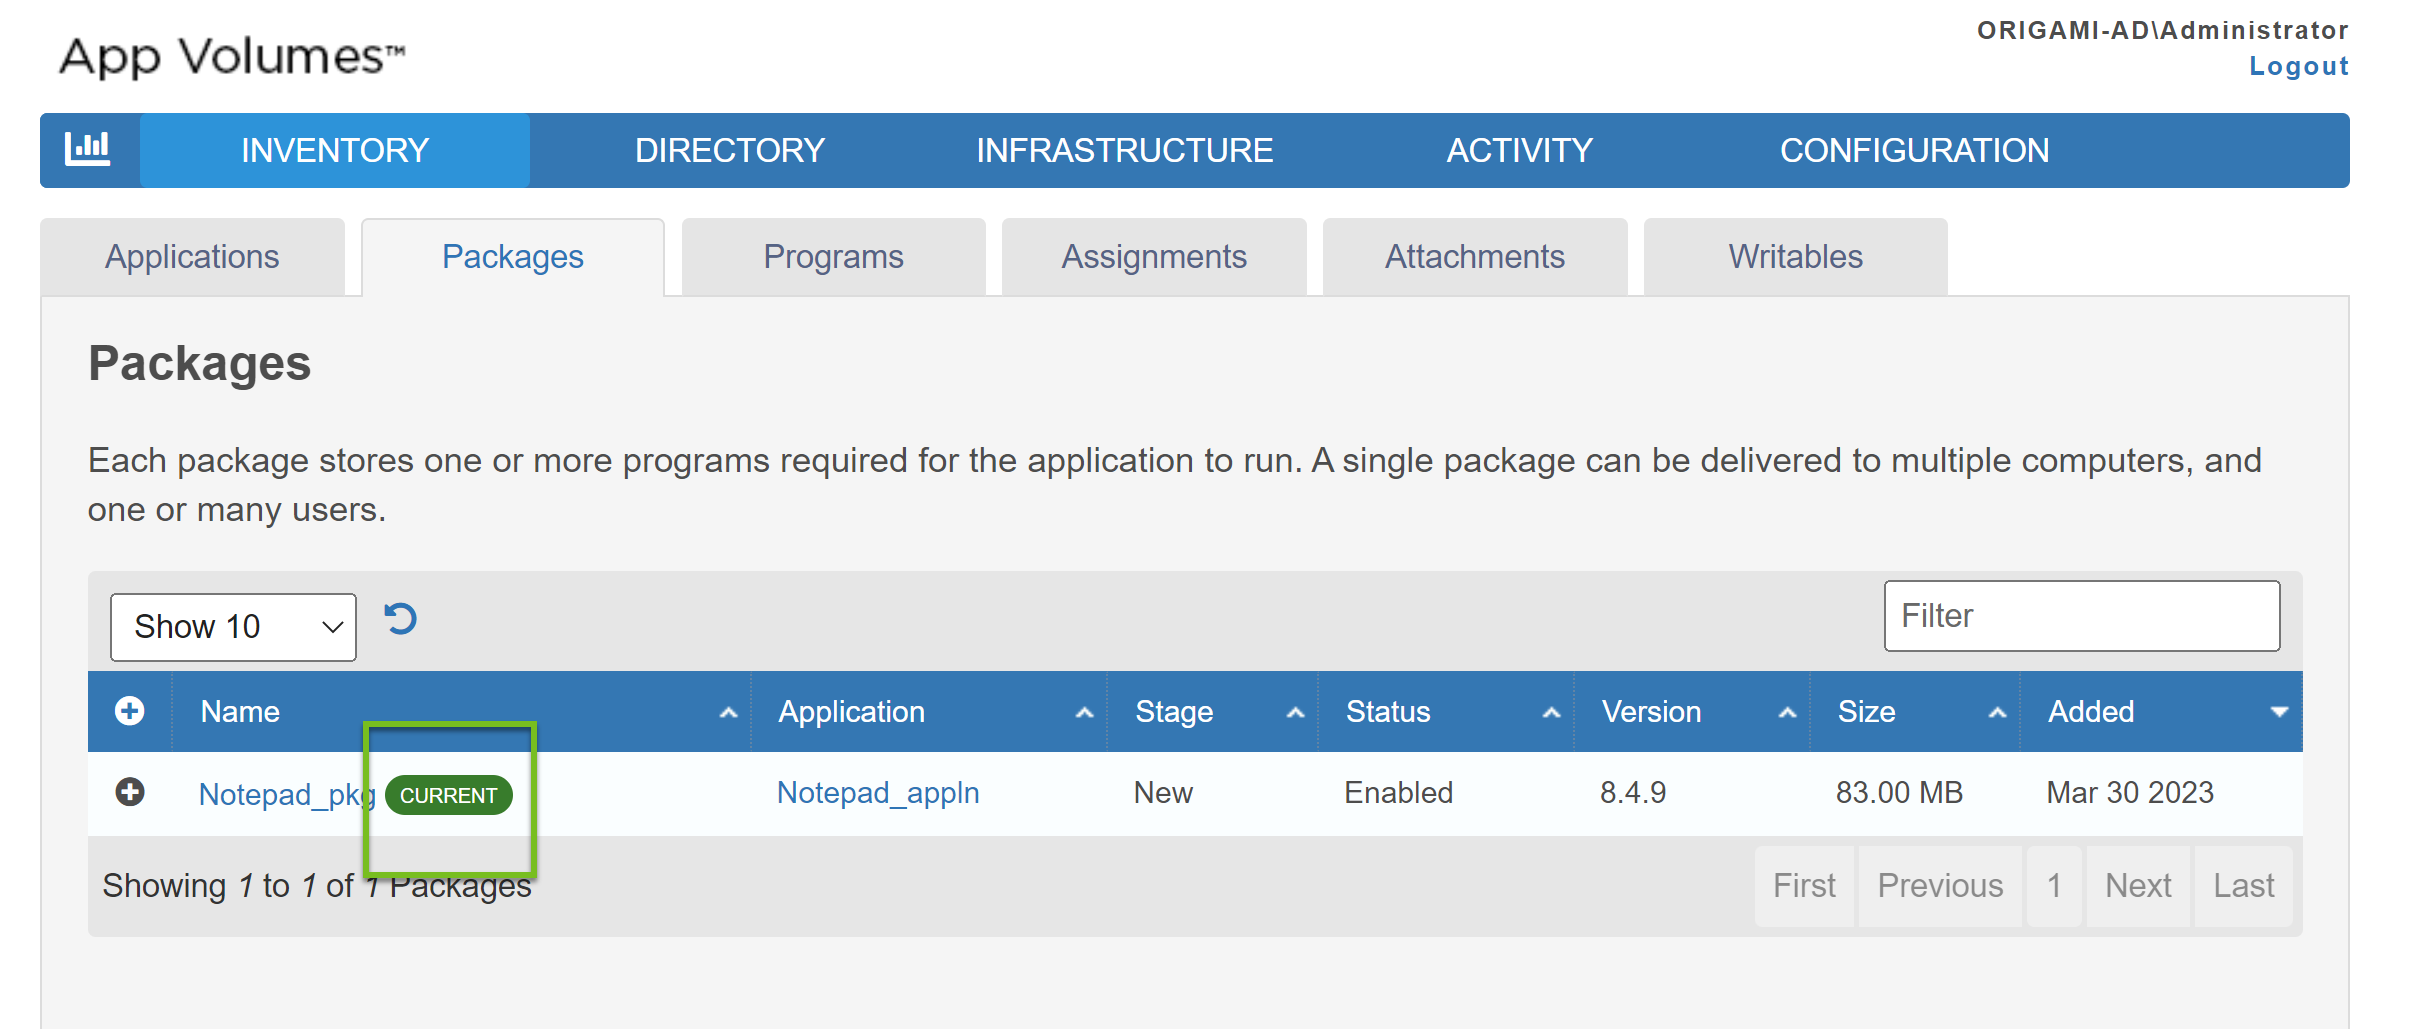Click the 'Enabled' status cell
This screenshot has height=1029, width=2429.
tap(1398, 793)
